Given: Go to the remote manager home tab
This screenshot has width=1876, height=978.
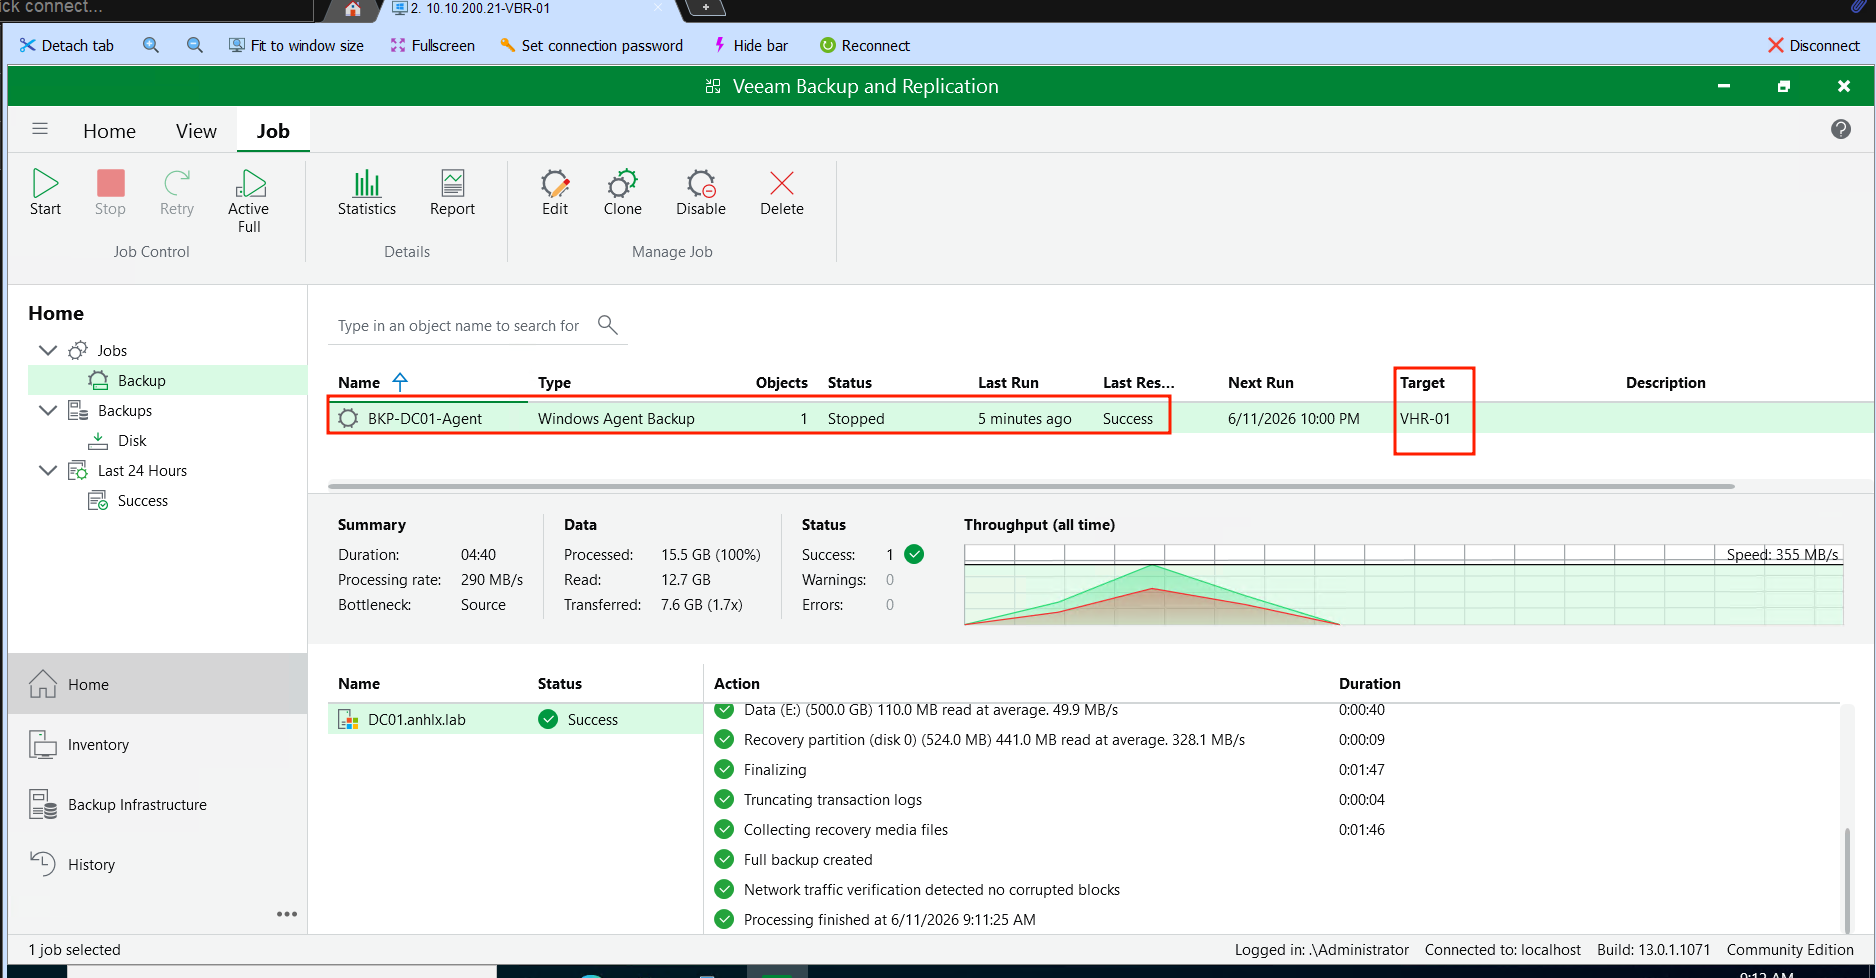Looking at the screenshot, I should click(x=353, y=9).
